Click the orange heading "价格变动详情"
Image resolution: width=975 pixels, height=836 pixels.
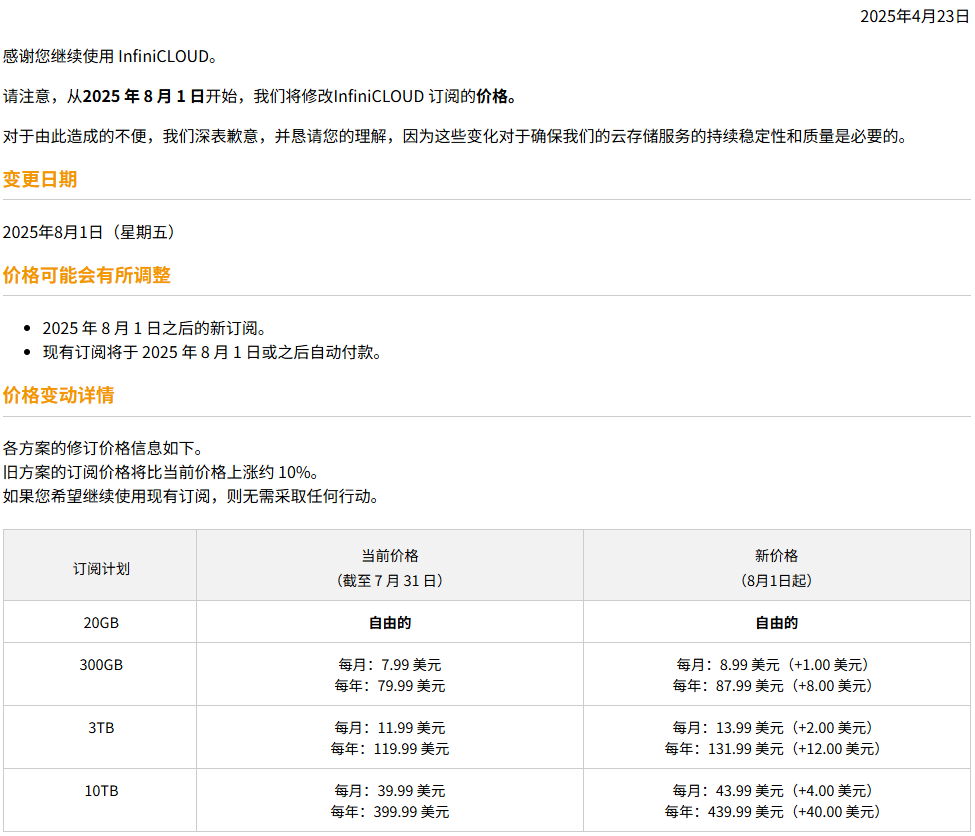58,395
